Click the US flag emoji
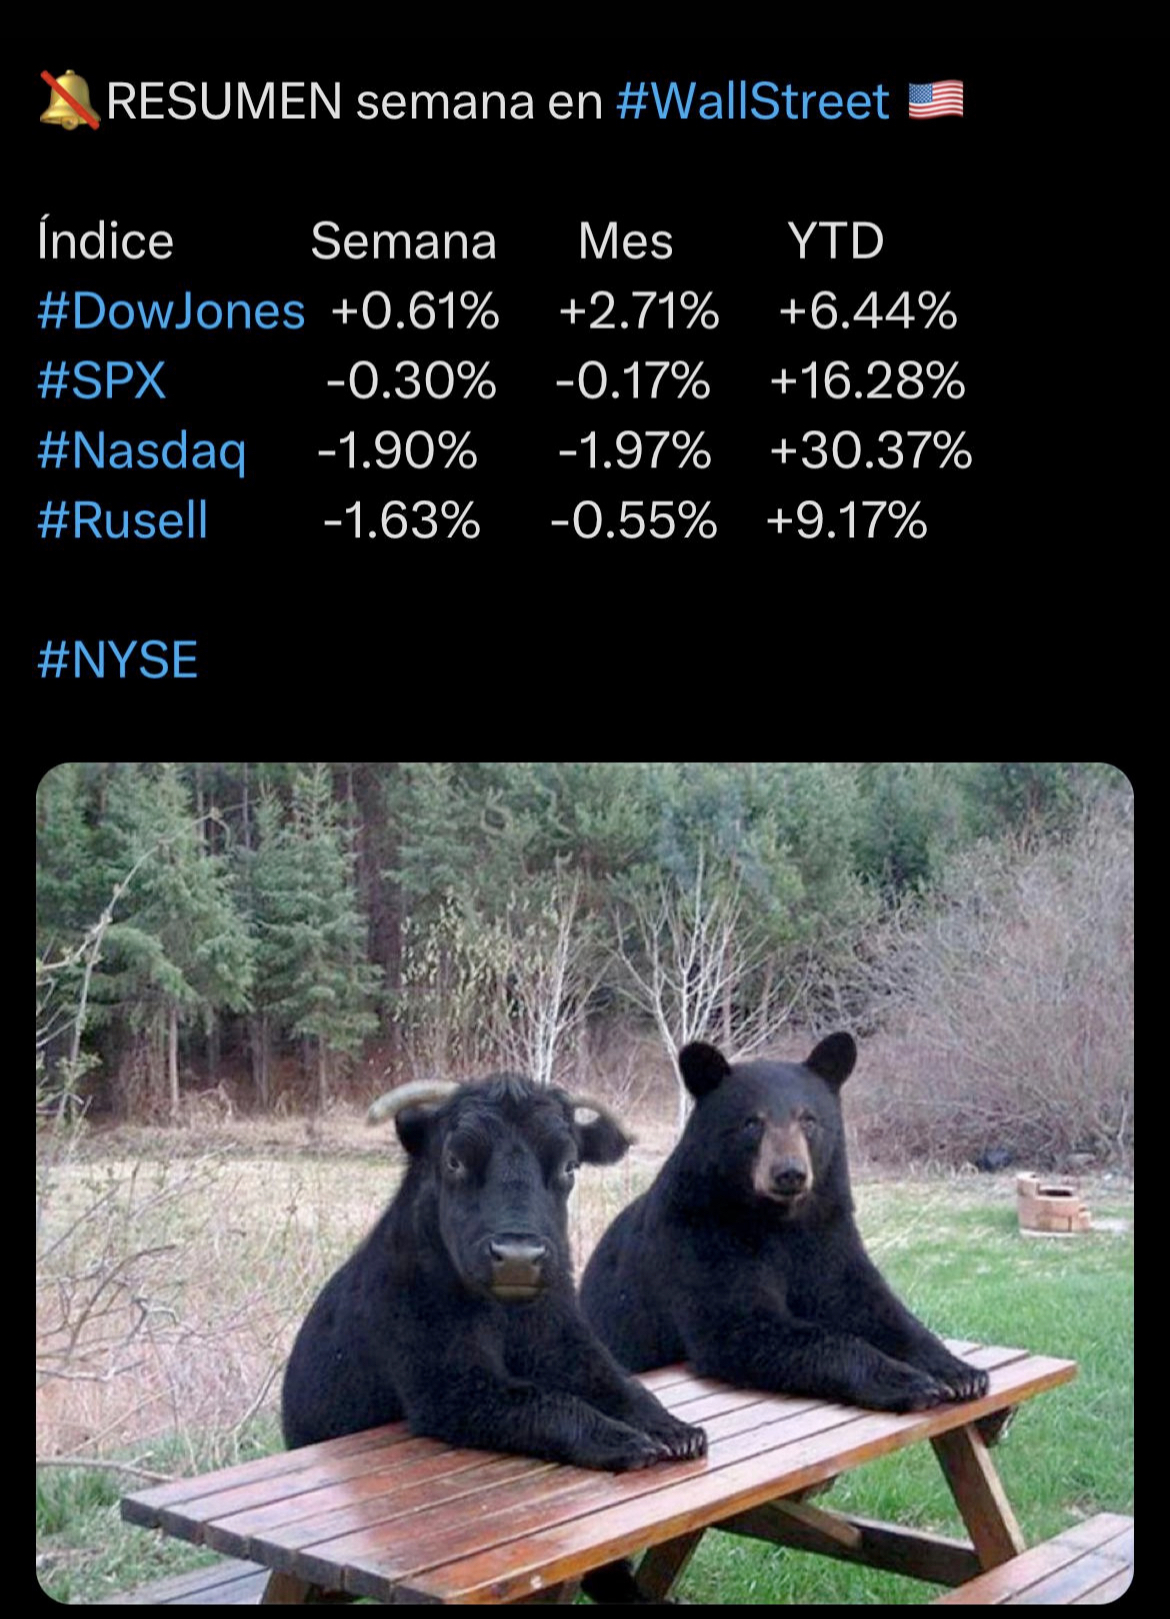This screenshot has width=1170, height=1619. pos(936,101)
